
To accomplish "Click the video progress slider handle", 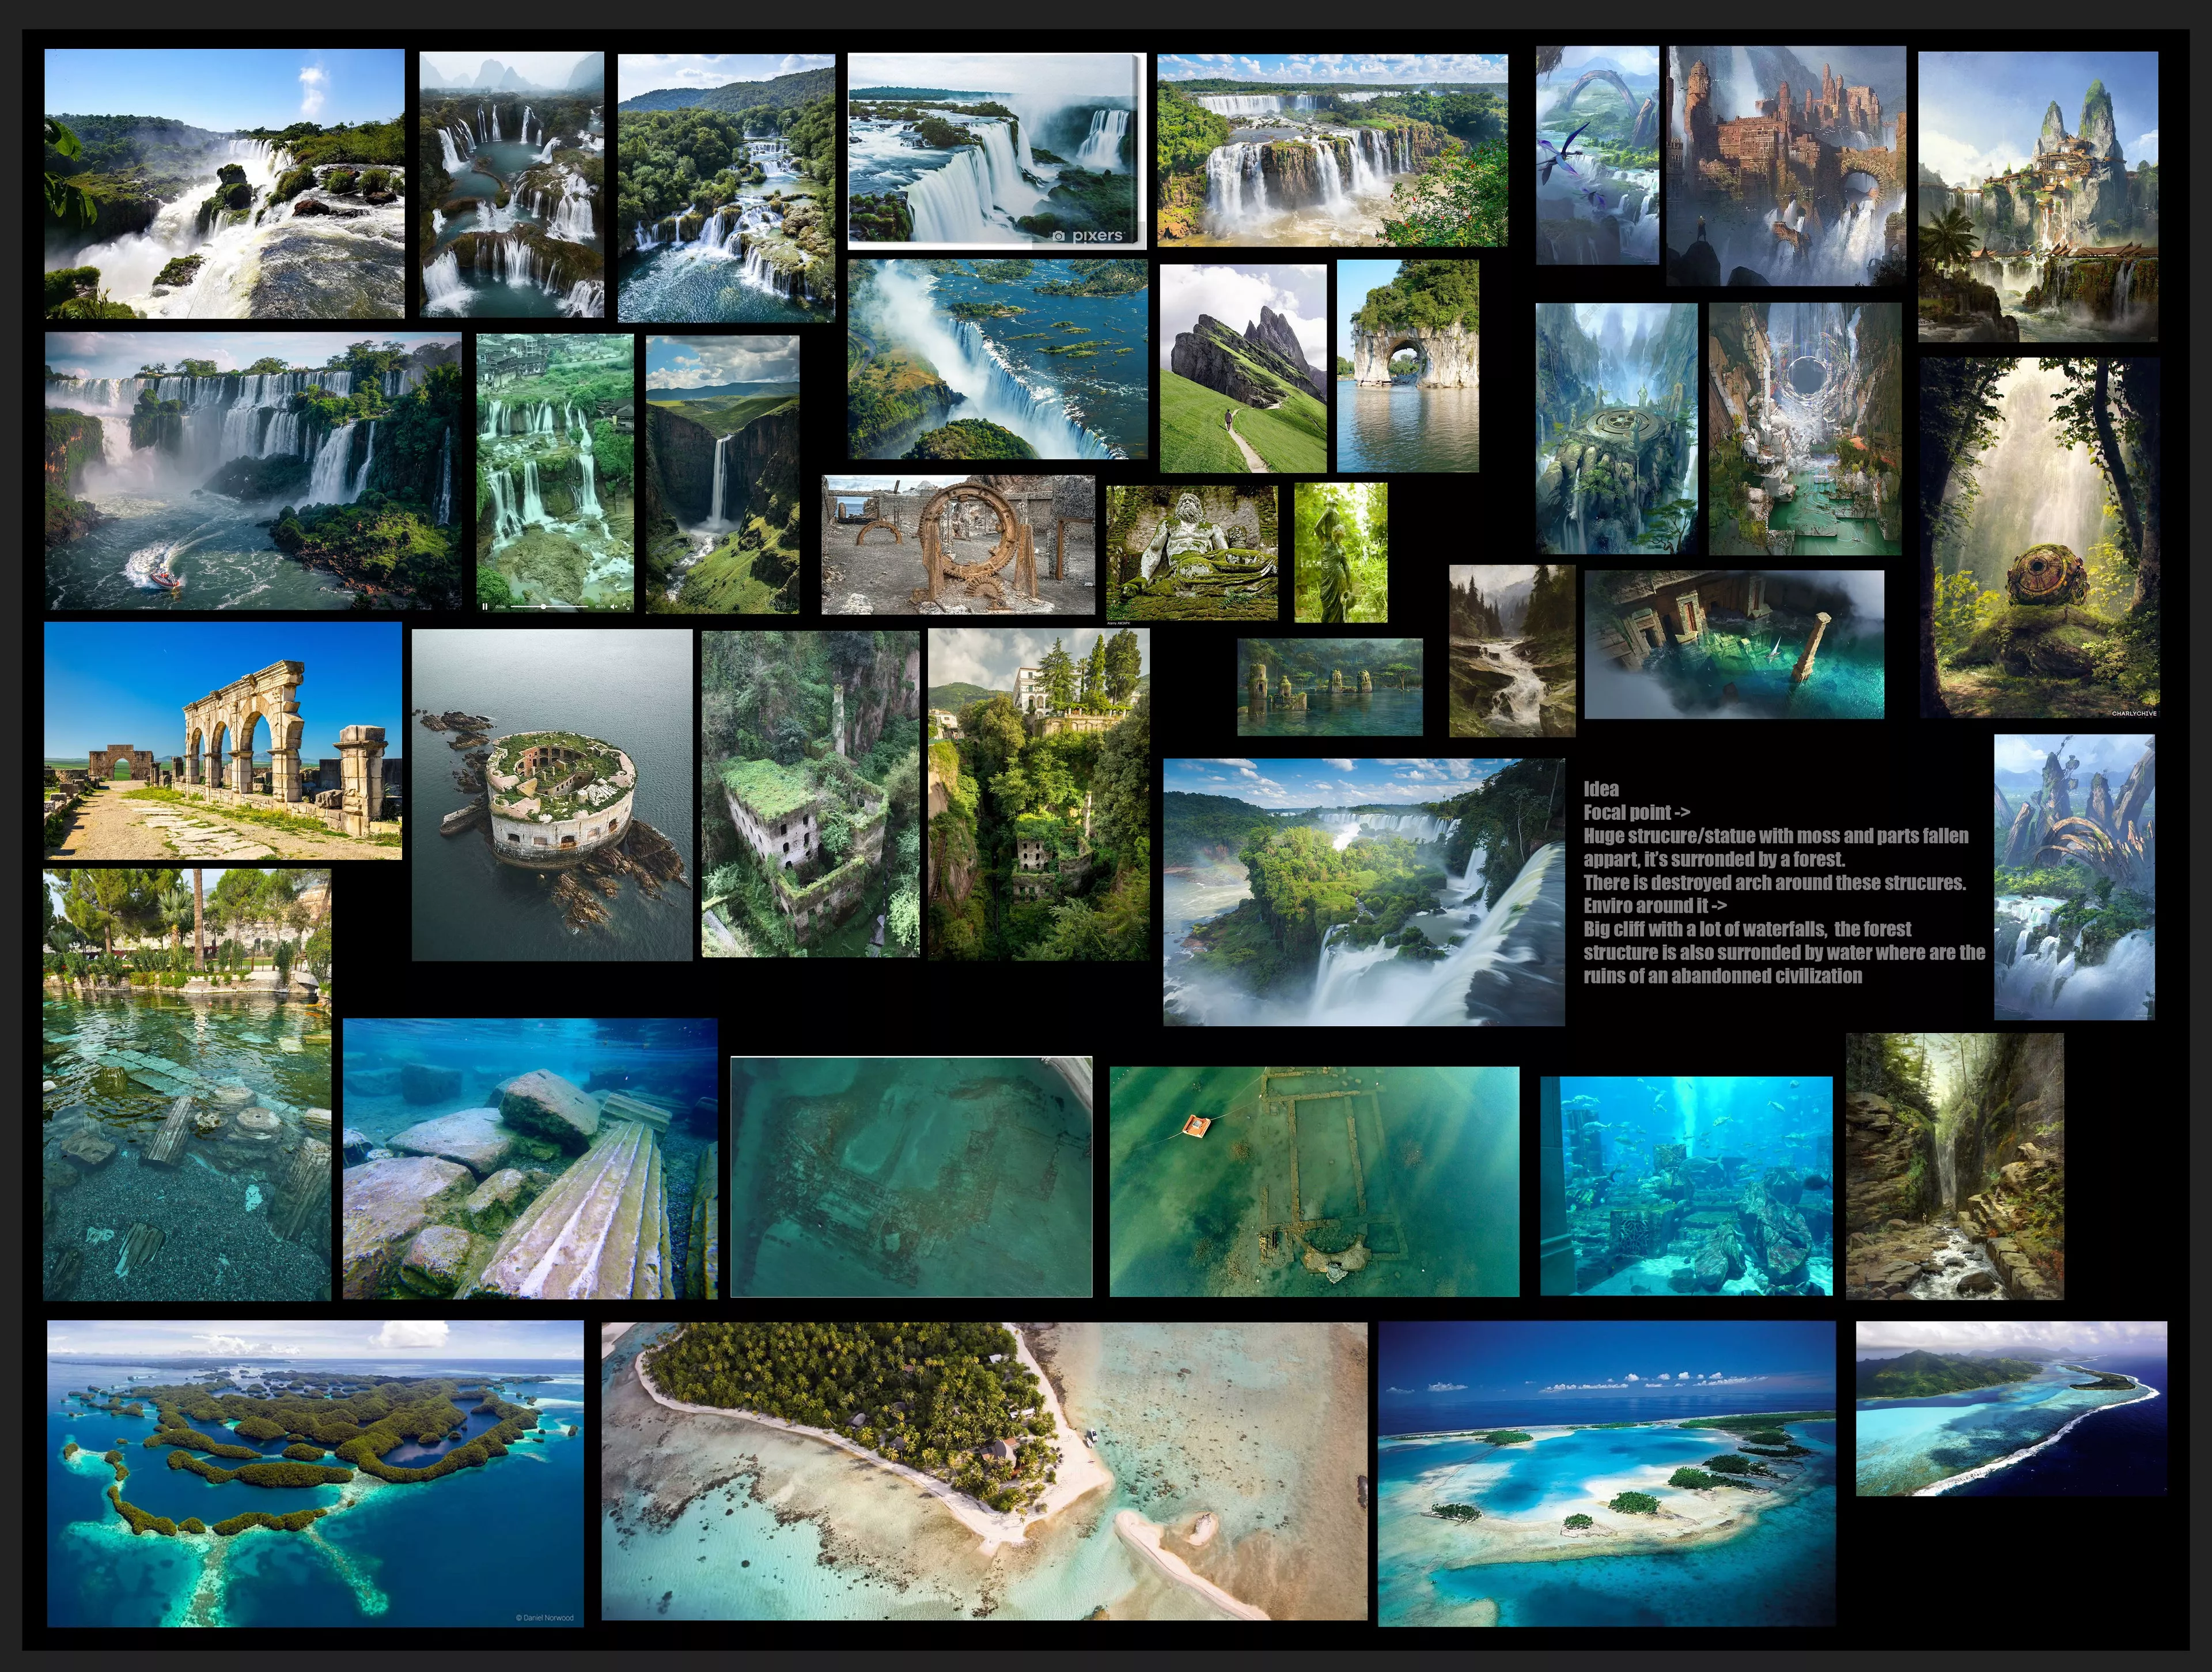I will 543,607.
